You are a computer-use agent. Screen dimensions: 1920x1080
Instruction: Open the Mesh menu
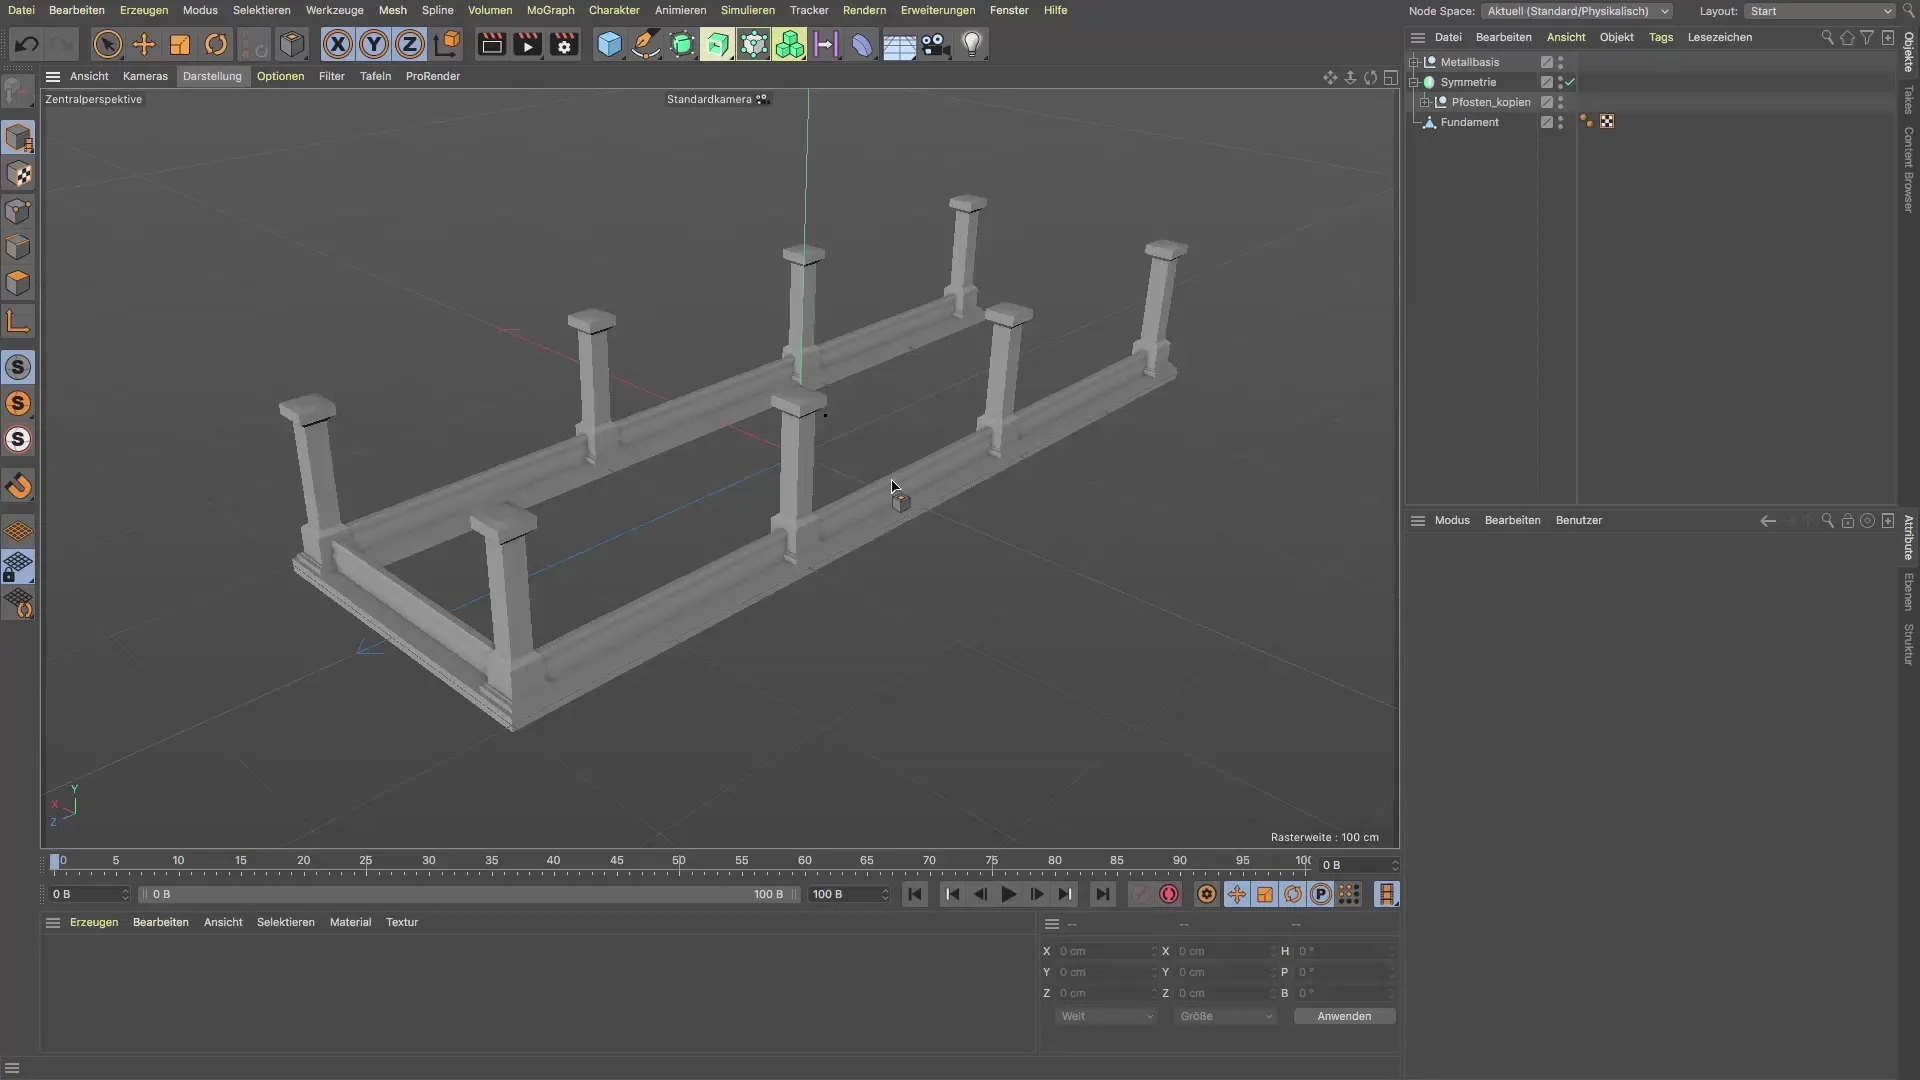point(392,10)
